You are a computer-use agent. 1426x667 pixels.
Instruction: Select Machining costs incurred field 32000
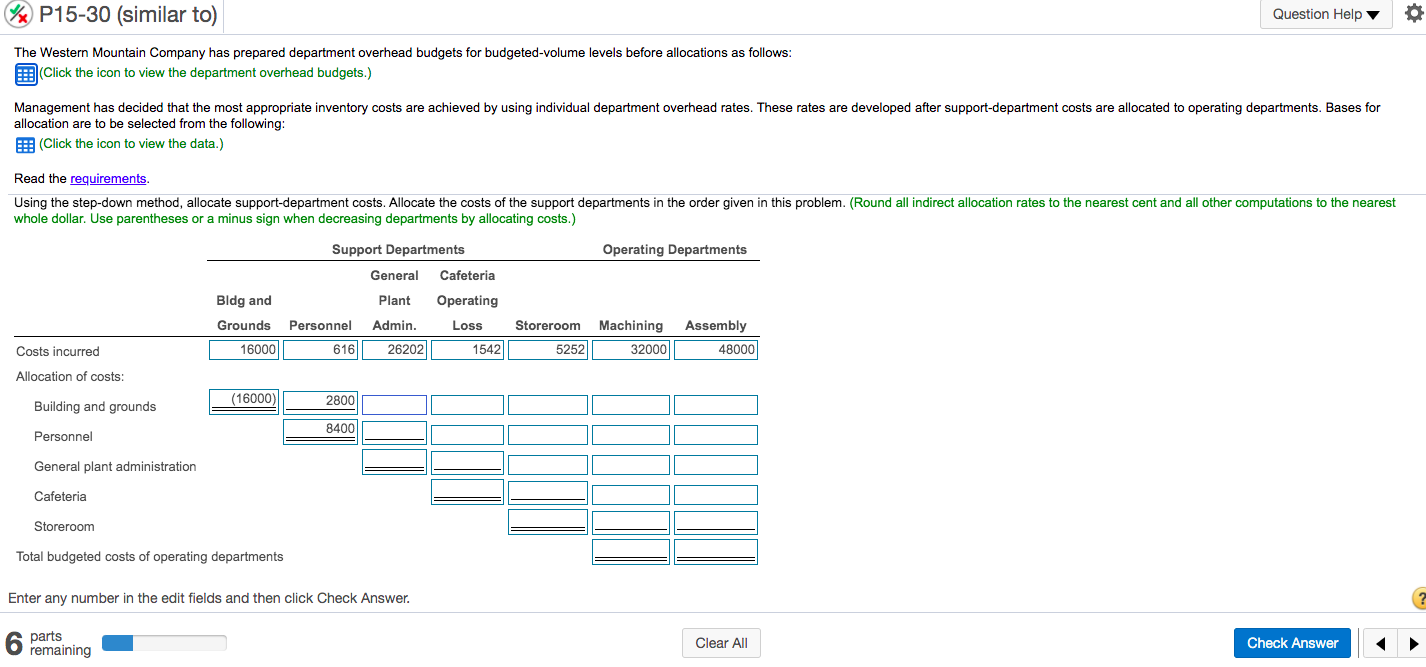point(631,350)
